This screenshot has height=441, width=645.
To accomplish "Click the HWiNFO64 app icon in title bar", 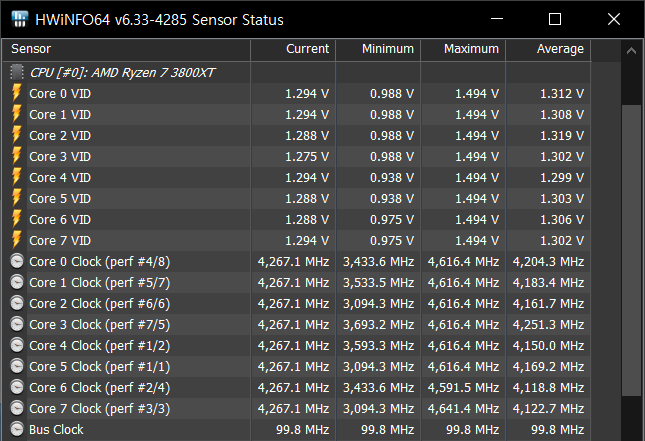I will 19,19.
